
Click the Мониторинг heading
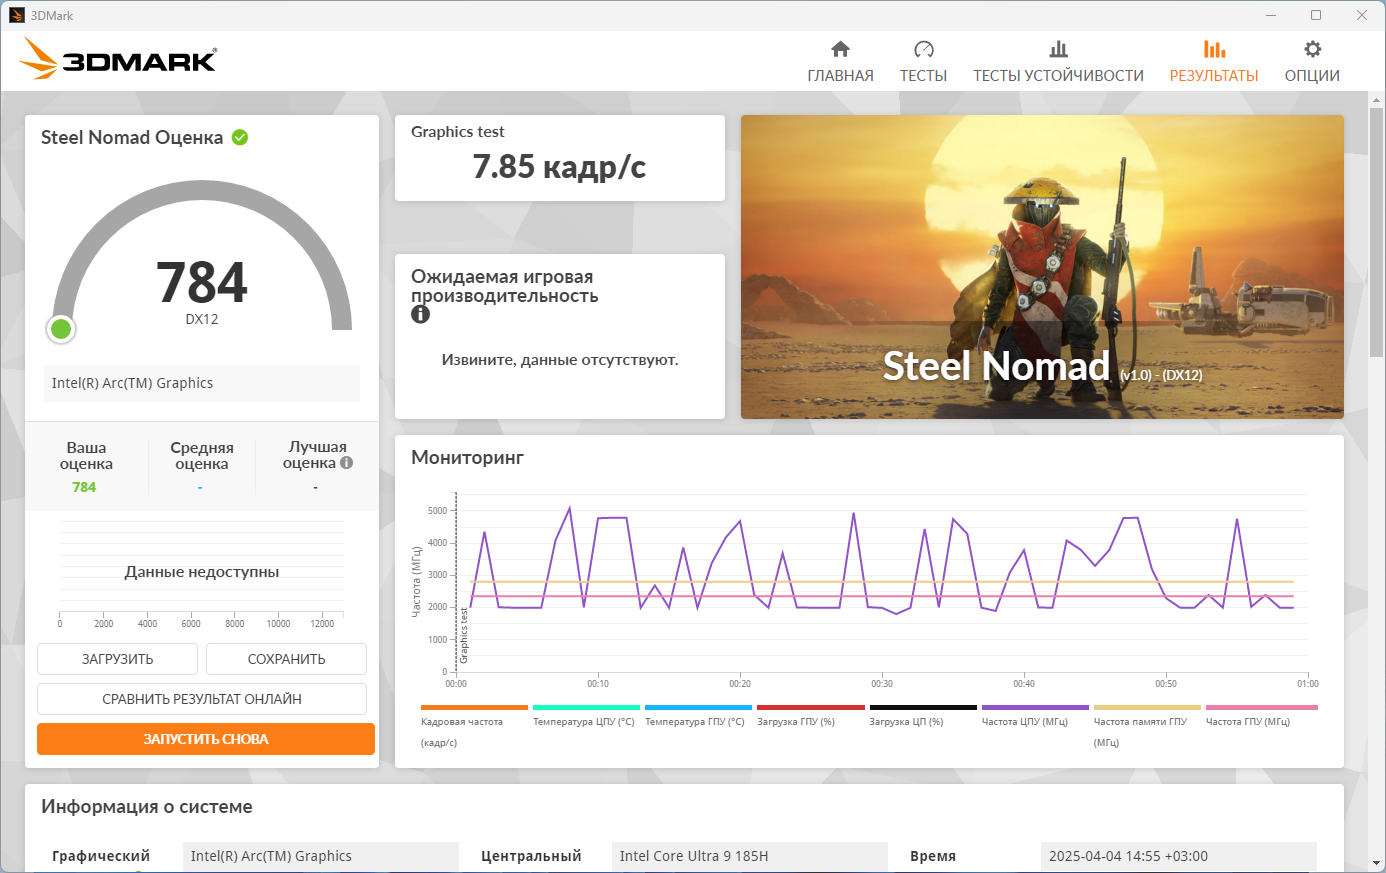pyautogui.click(x=468, y=458)
